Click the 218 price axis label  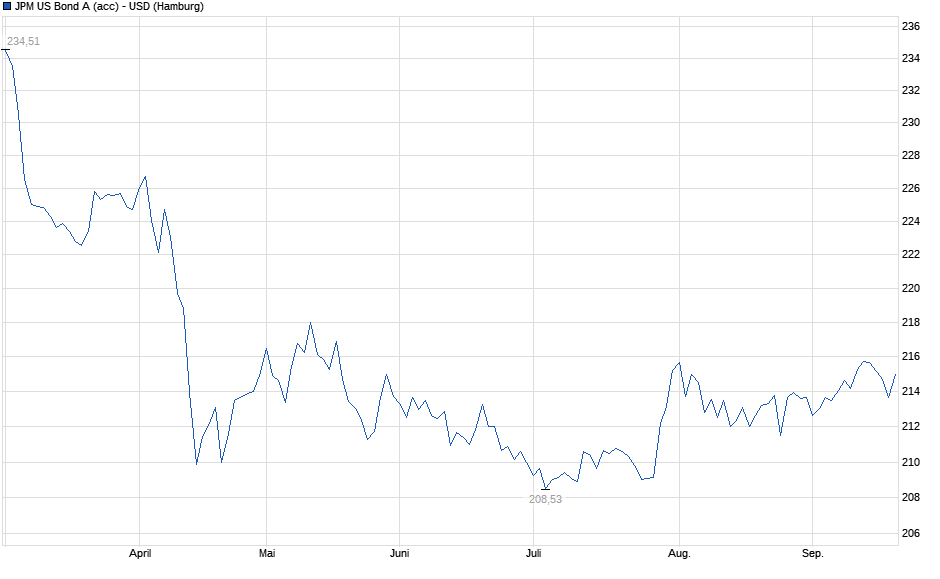[911, 322]
